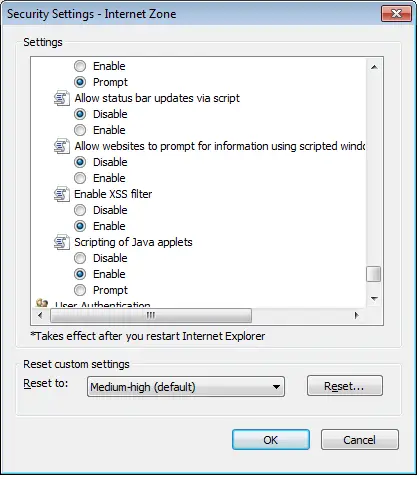This screenshot has width=419, height=479.
Task: Confirm settings with the OK button
Action: (x=271, y=440)
